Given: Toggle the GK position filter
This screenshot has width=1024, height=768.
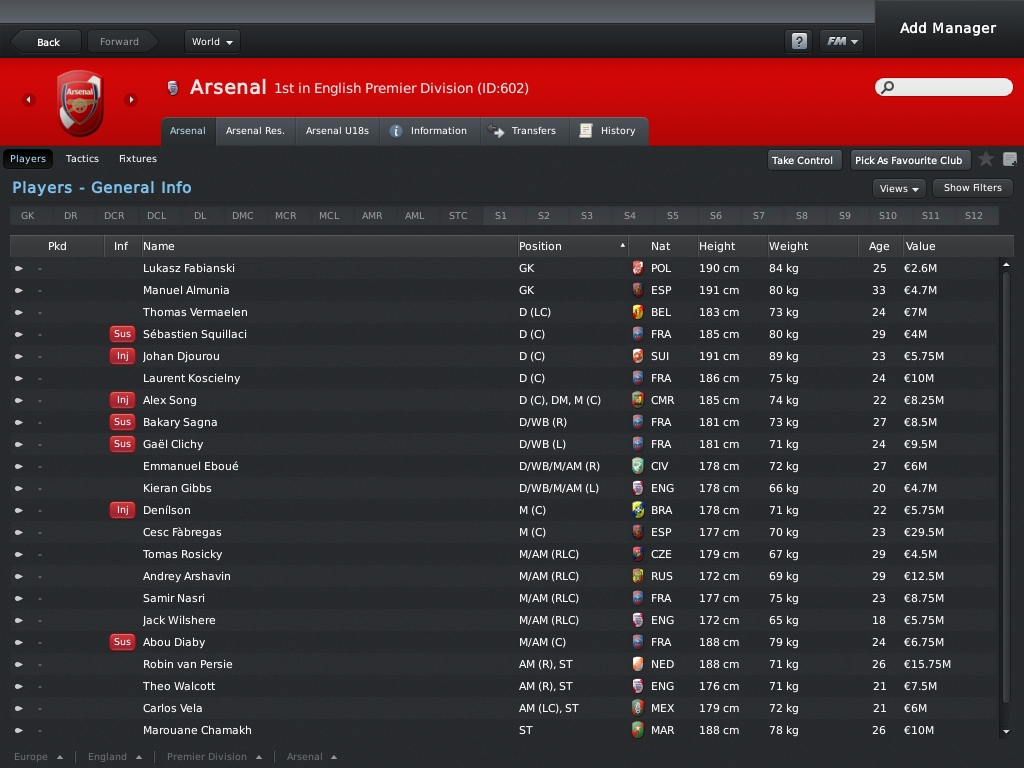Looking at the screenshot, I should coord(27,216).
